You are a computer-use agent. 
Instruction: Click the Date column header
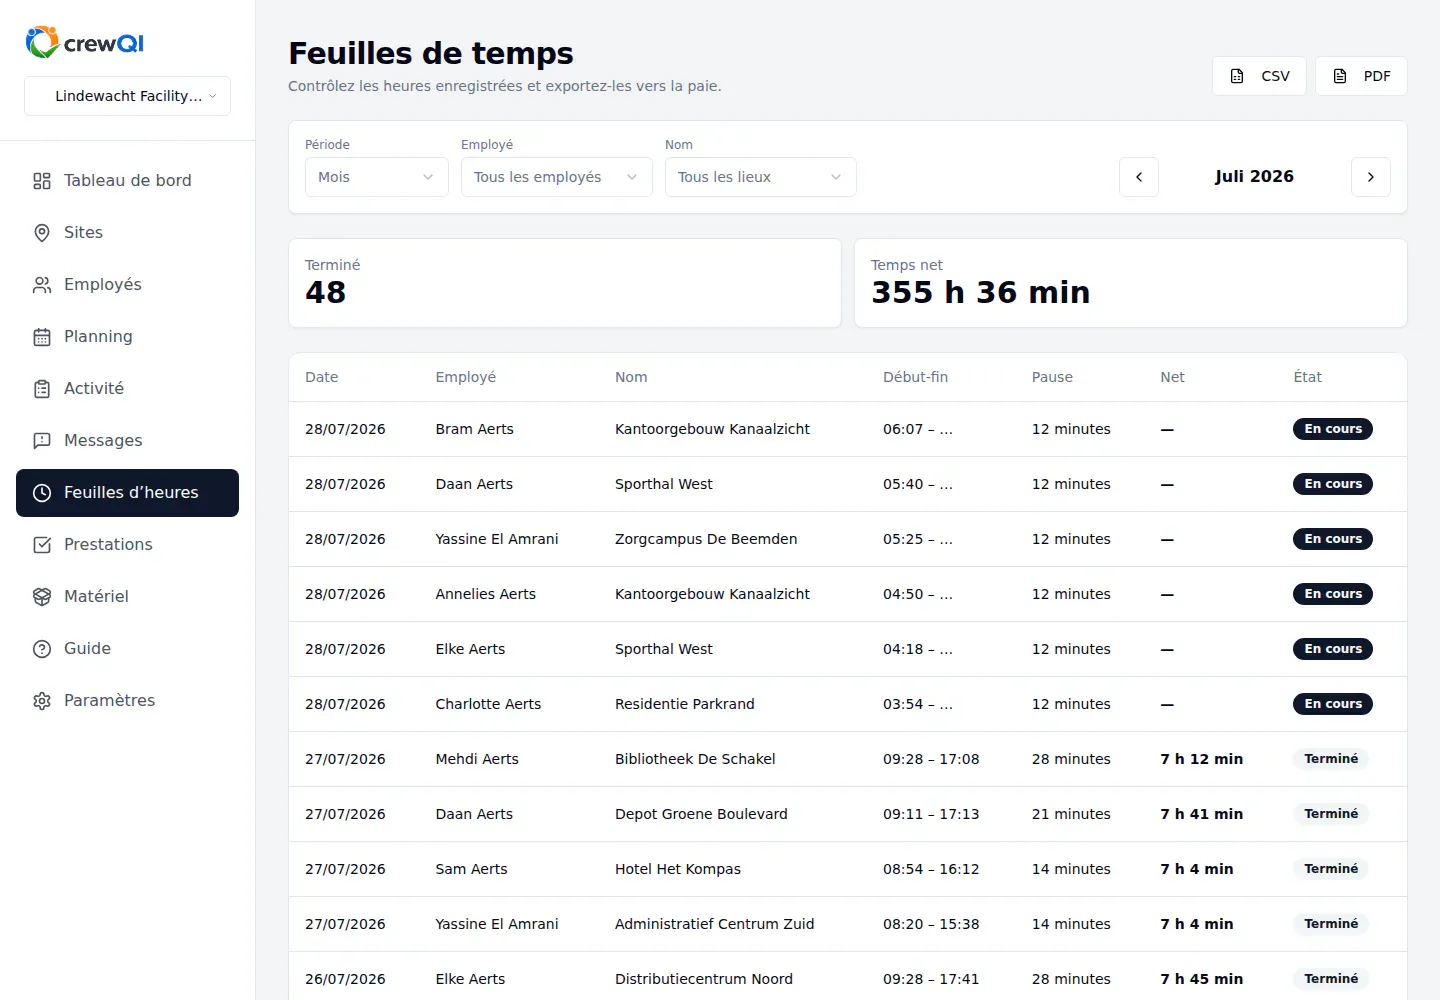[322, 377]
